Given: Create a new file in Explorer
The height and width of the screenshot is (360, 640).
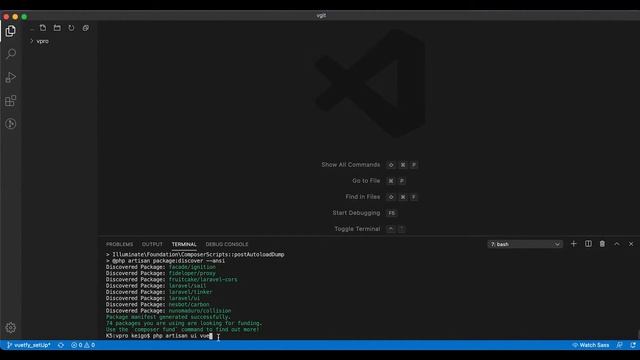Looking at the screenshot, I should coord(43,28).
